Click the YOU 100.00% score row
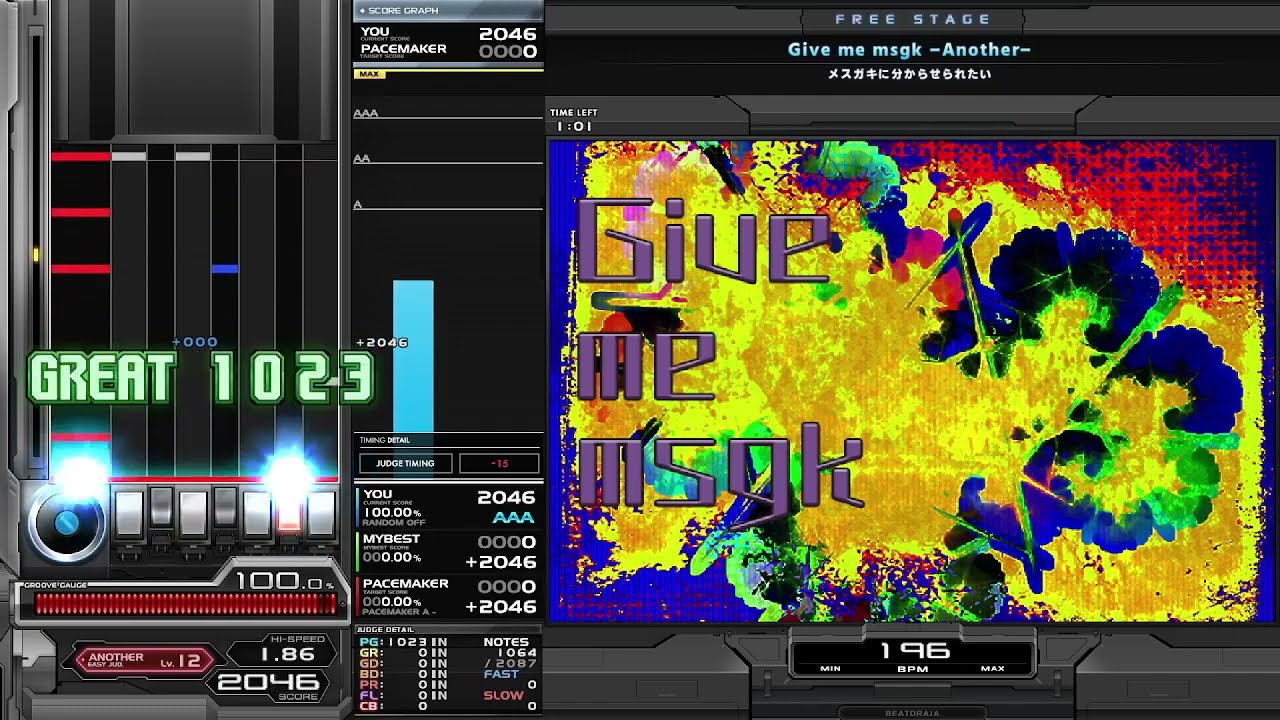The width and height of the screenshot is (1280, 720). coord(449,506)
